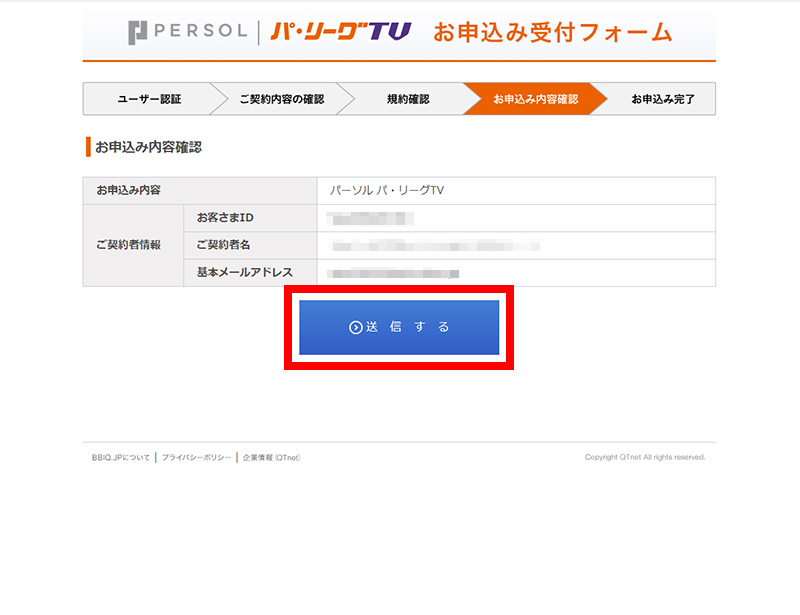Click the blurred お客さまID value
The image size is (800, 615).
coord(370,218)
